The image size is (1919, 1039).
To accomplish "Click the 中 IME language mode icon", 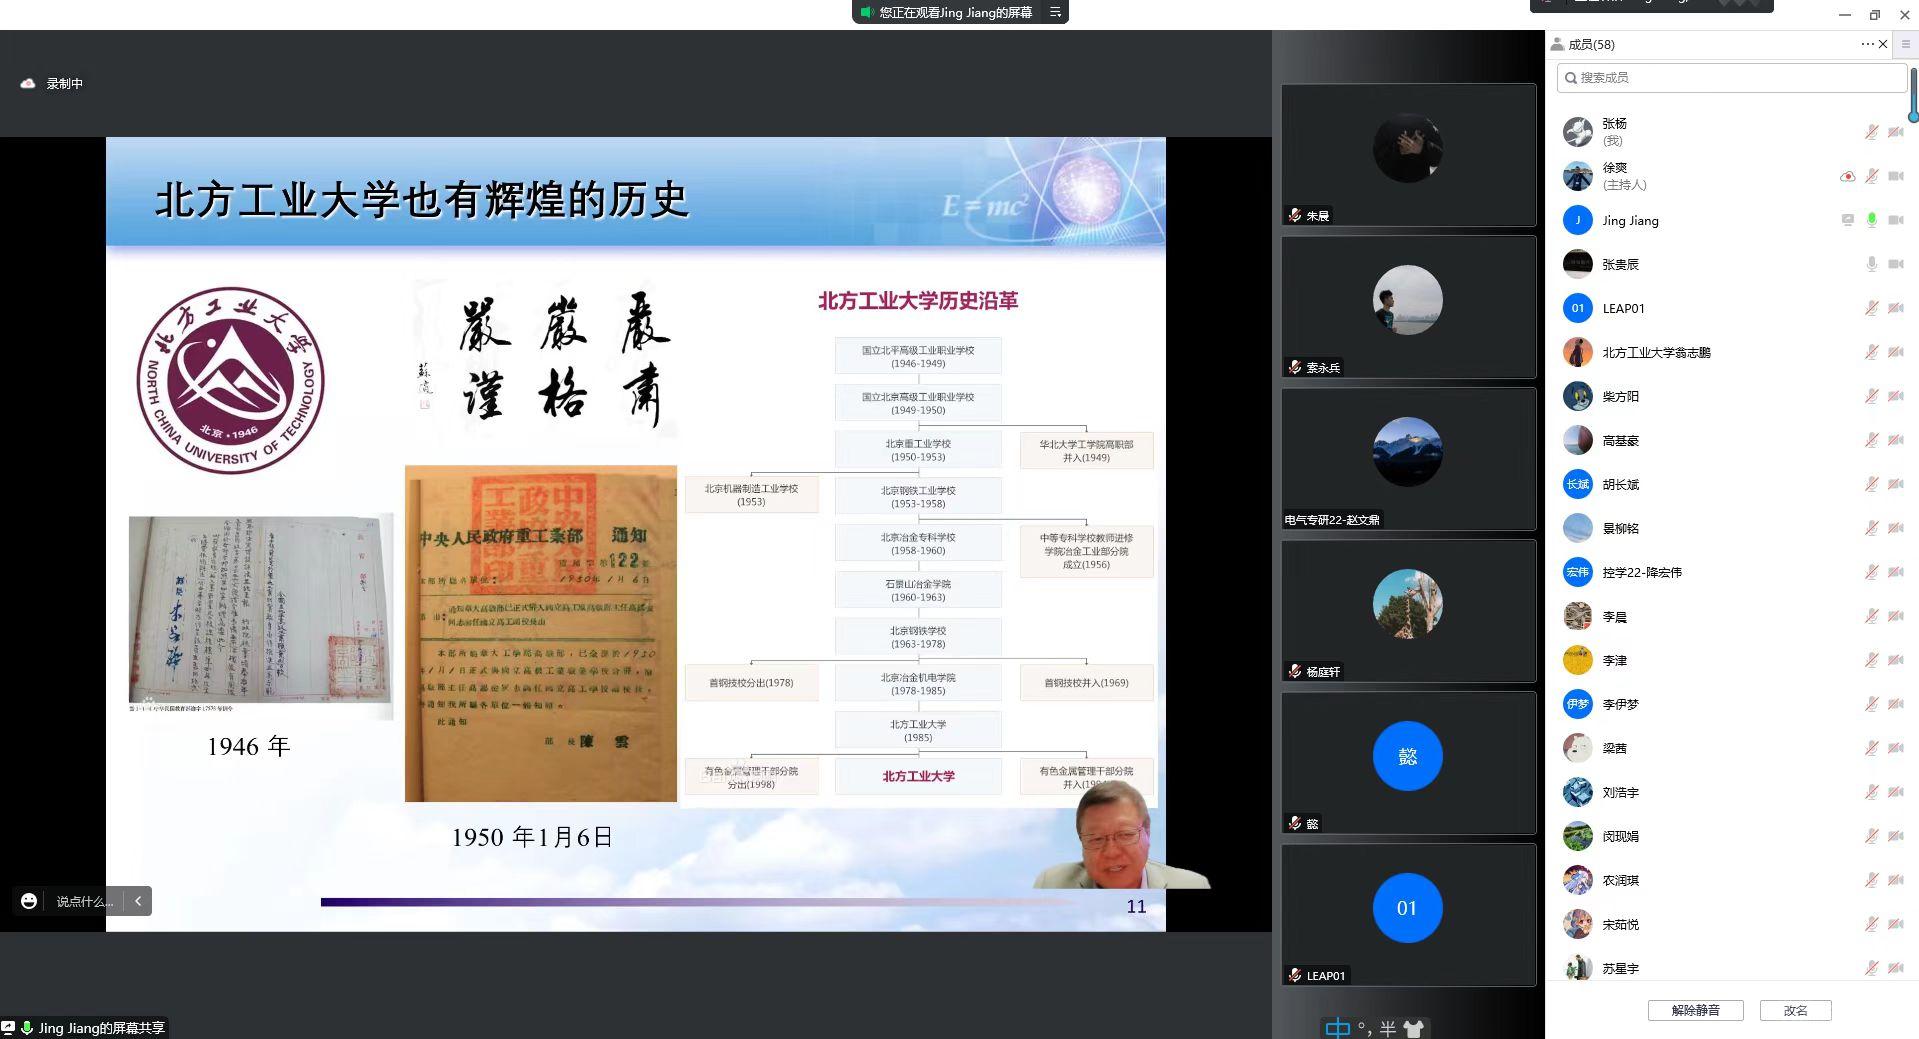I will [x=1337, y=1028].
